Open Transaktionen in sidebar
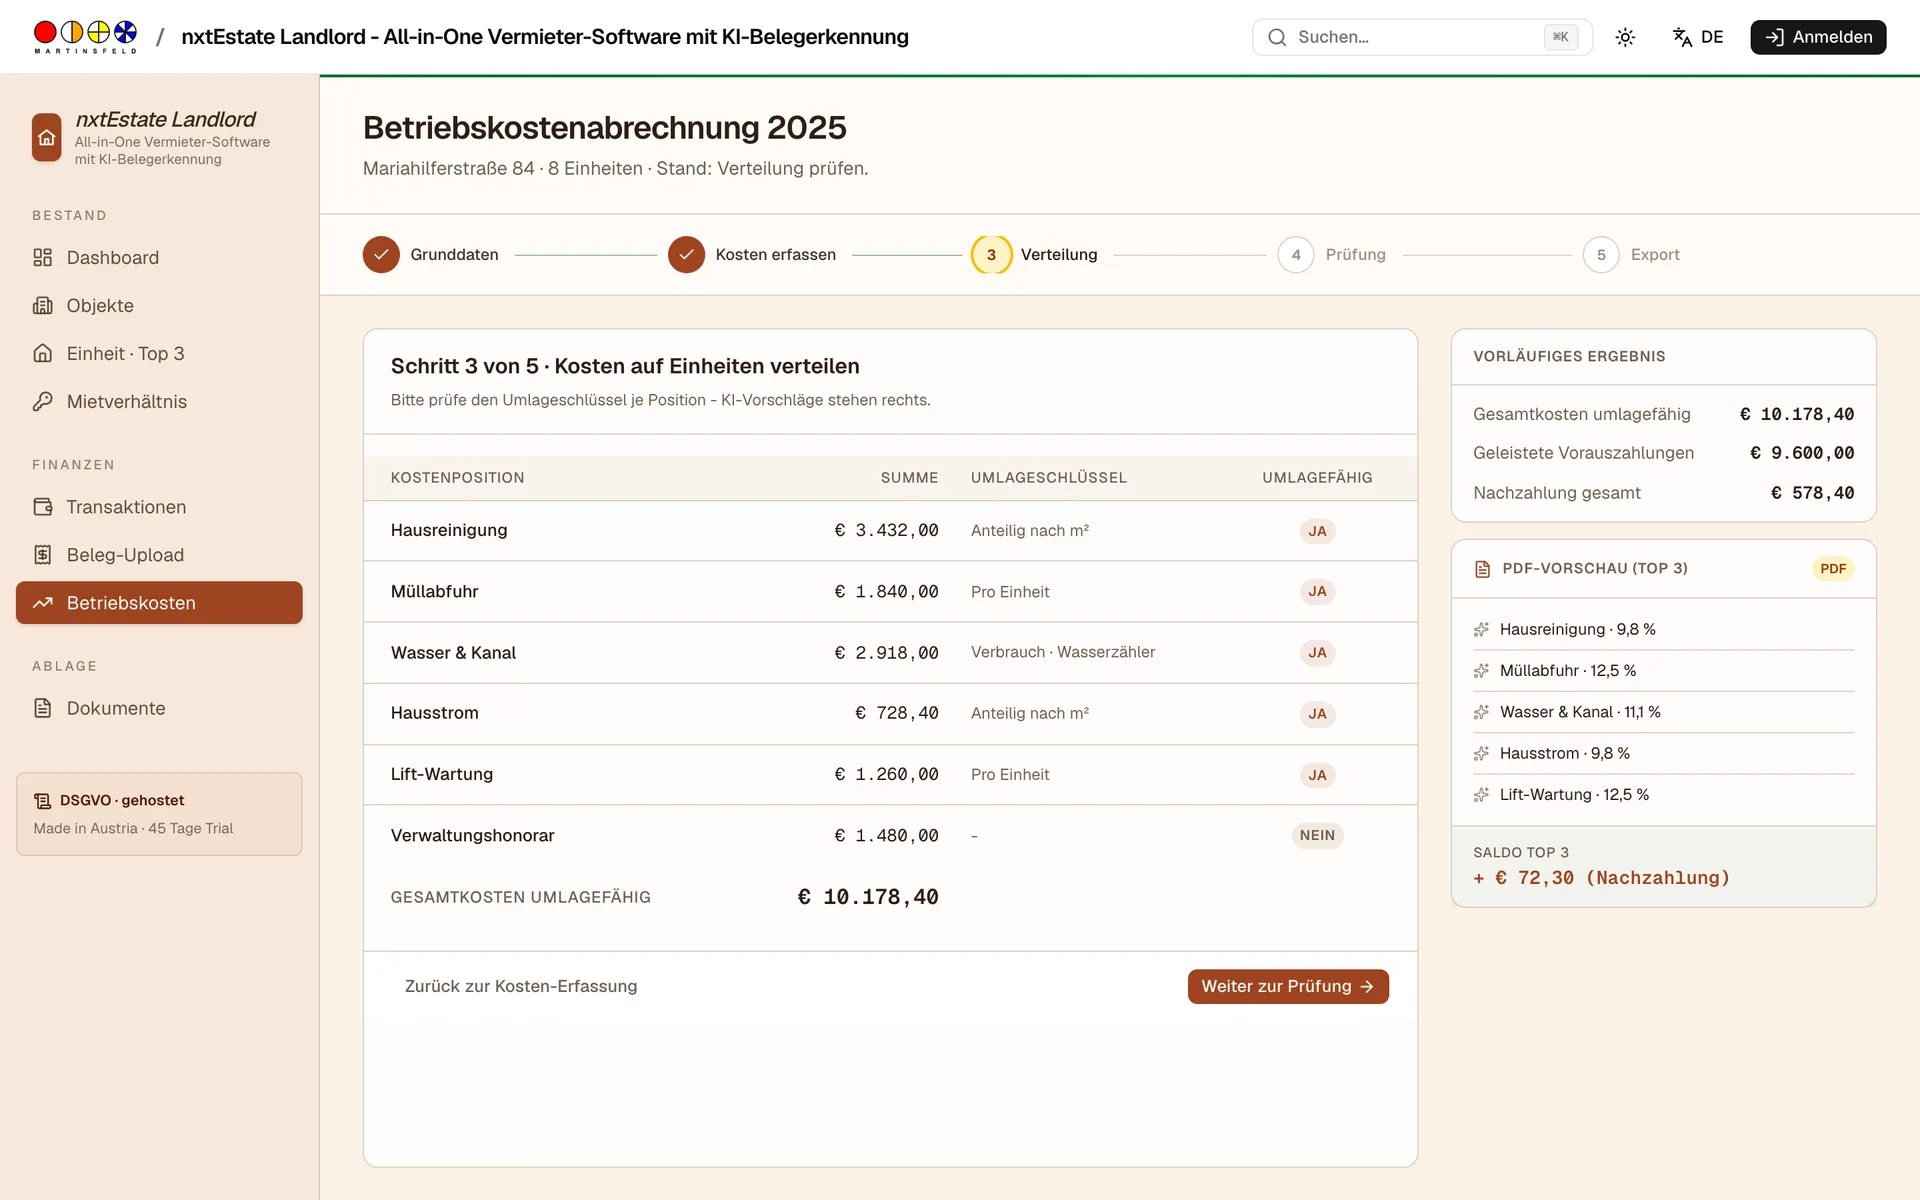 pos(159,507)
